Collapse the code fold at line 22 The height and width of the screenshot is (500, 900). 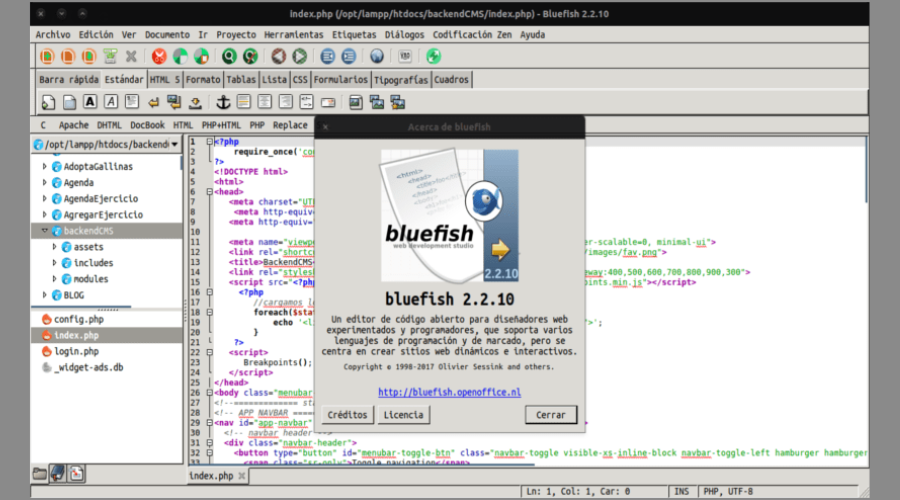(x=210, y=352)
